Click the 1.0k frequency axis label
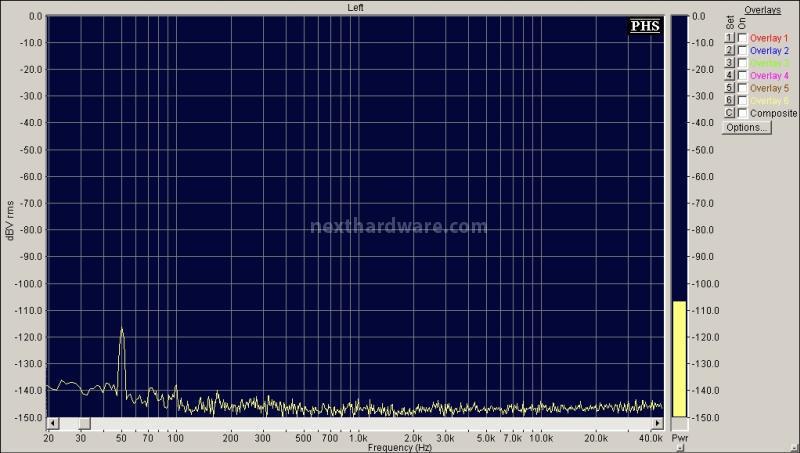This screenshot has height=453, width=800. pyautogui.click(x=358, y=438)
